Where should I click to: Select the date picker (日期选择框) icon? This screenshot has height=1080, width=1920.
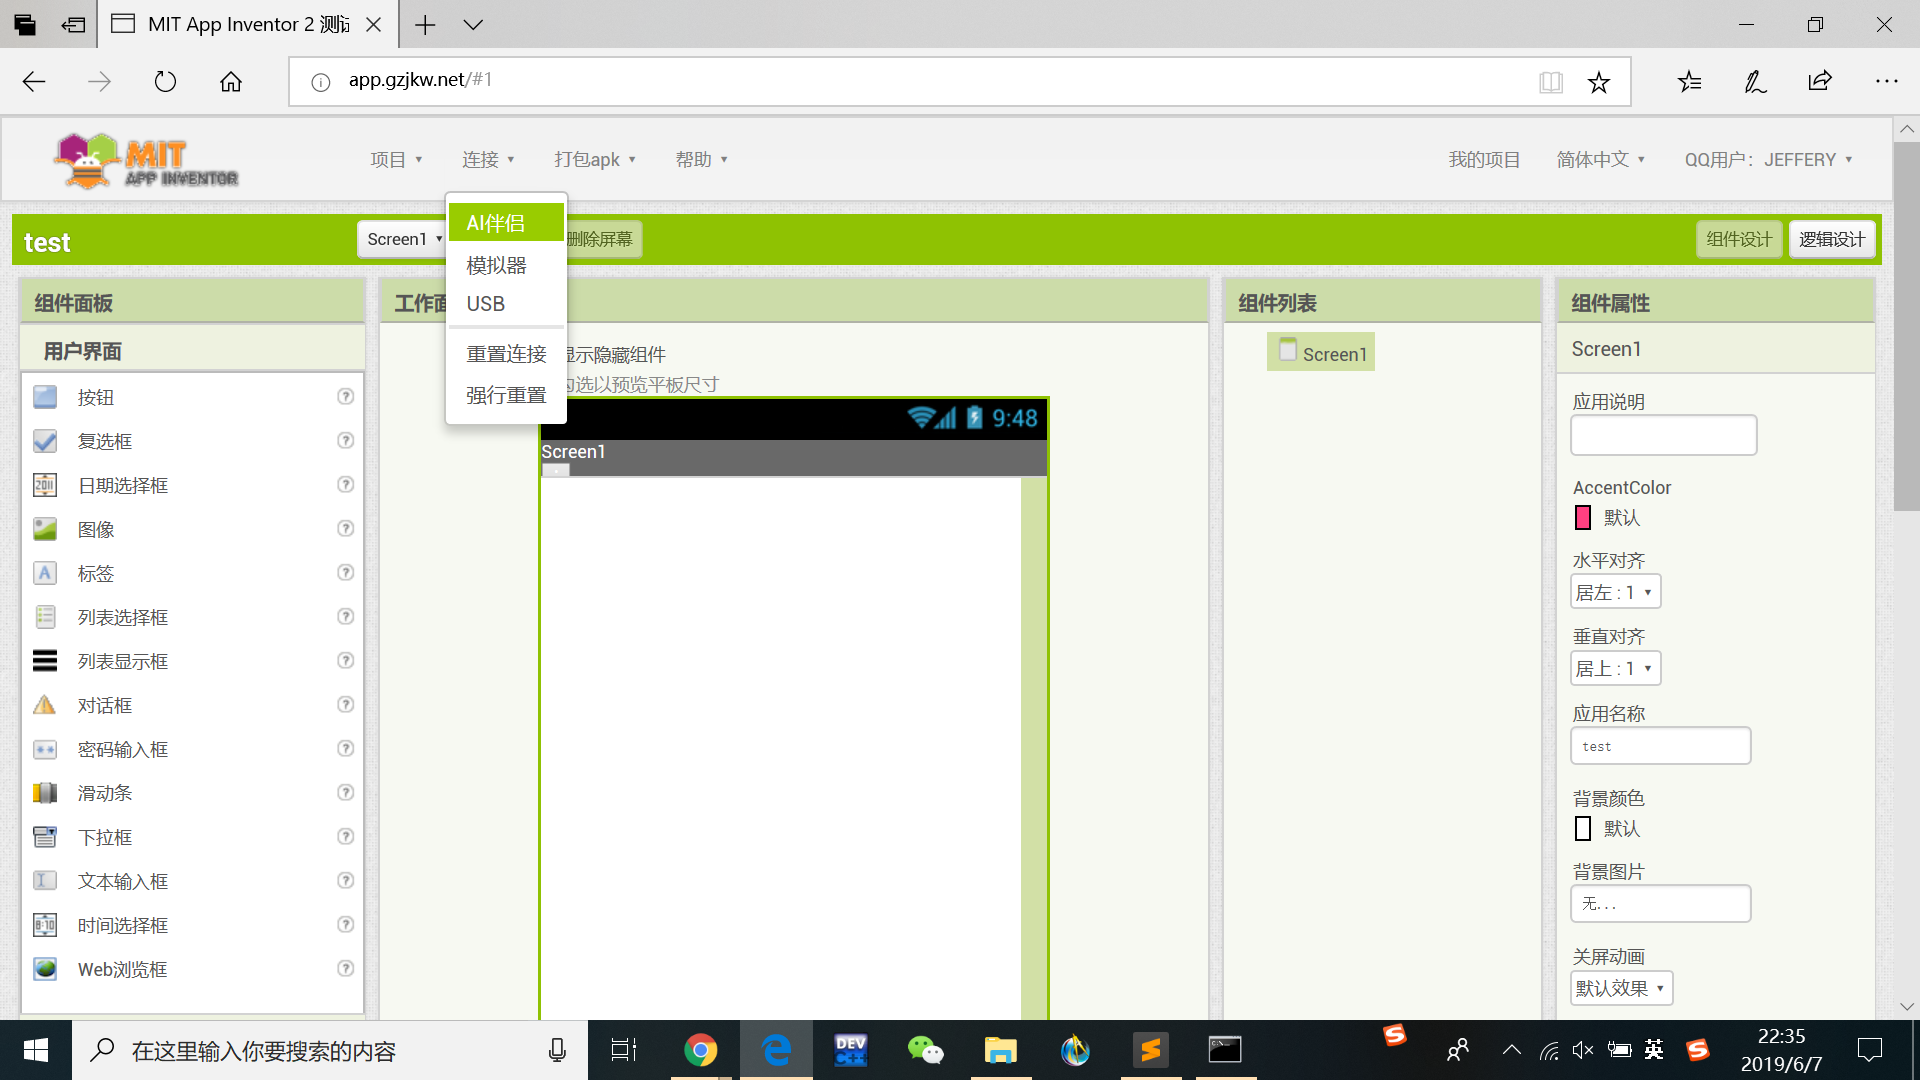pos(45,485)
